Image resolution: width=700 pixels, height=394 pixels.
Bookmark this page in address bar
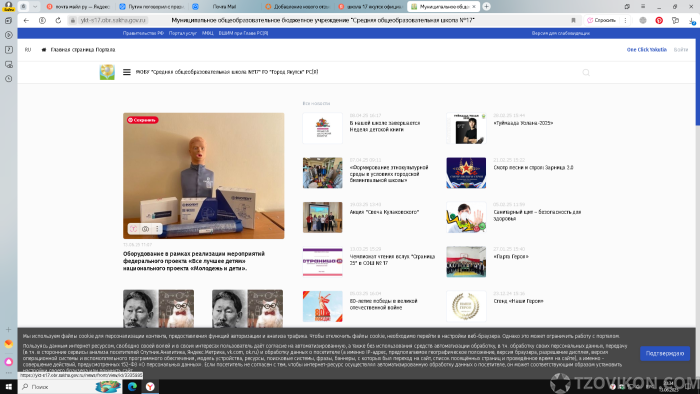coord(573,21)
